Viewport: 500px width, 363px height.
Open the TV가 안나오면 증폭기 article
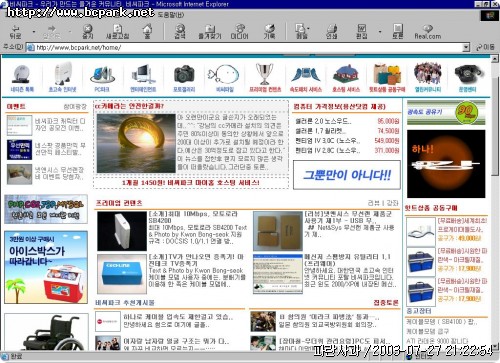(196, 260)
